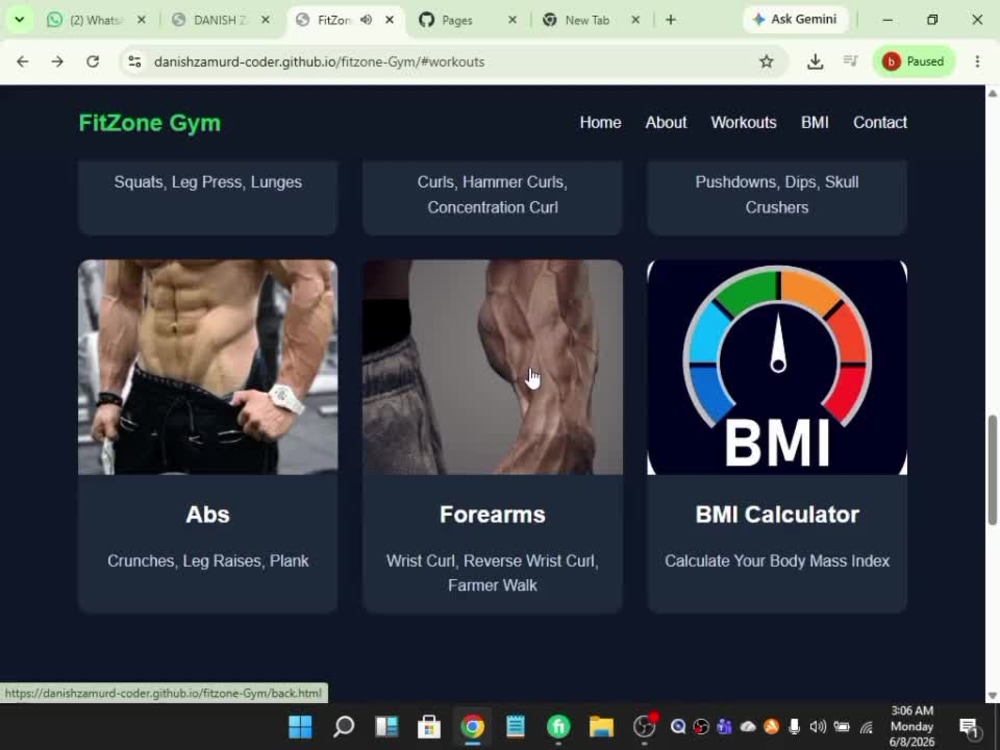Open OneDrive cloud tray icon
Image resolution: width=1000 pixels, height=750 pixels.
click(747, 726)
